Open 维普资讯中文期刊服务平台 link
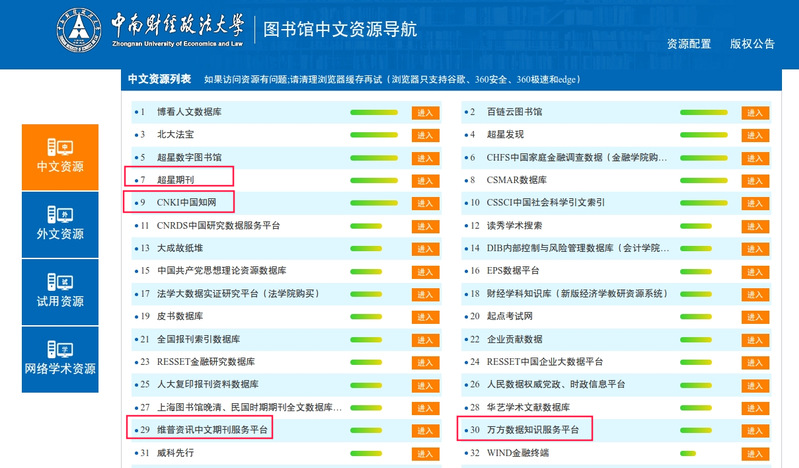Viewport: 799px width, 468px height. [213, 430]
